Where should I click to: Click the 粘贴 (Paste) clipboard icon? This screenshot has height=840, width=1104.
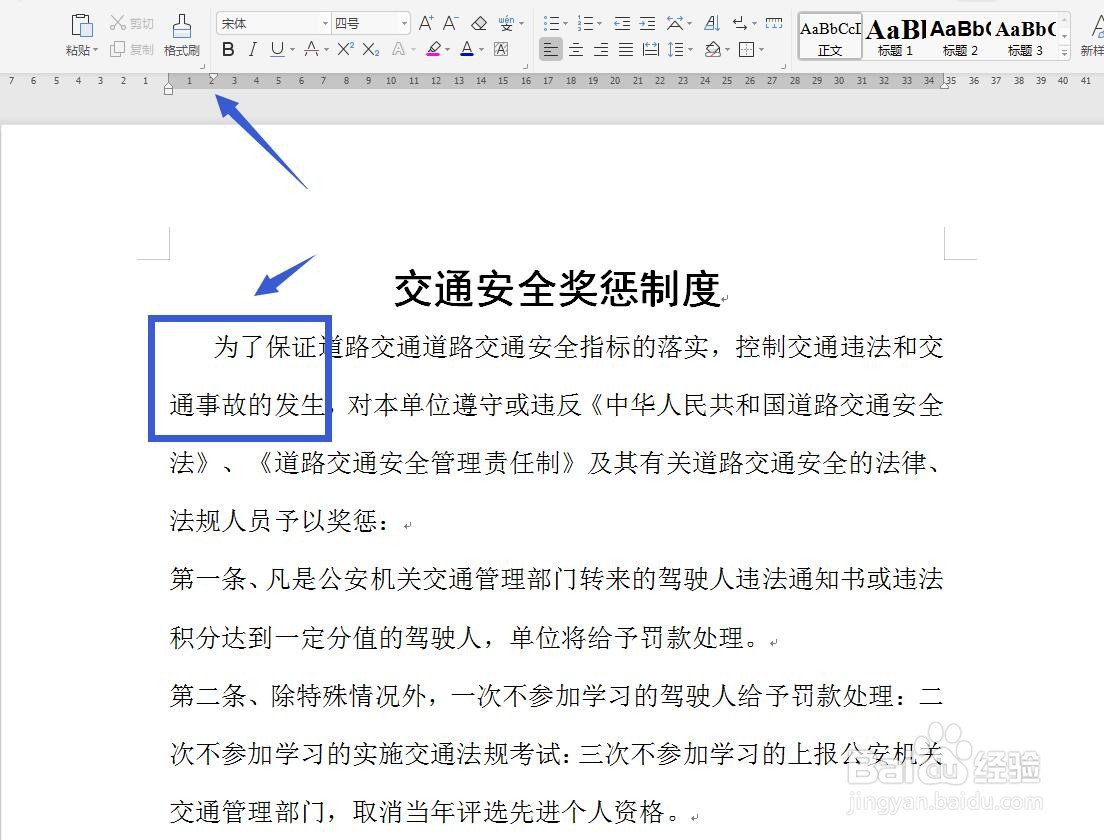tap(82, 26)
